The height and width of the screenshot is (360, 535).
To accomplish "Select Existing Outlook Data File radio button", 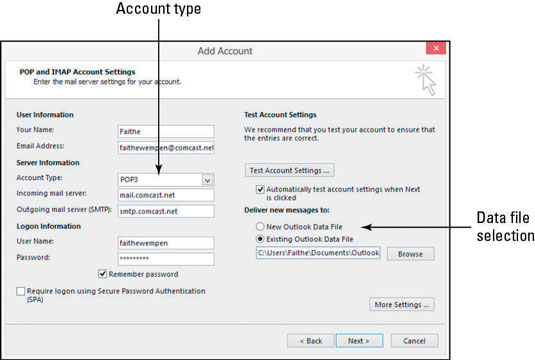I will click(260, 239).
